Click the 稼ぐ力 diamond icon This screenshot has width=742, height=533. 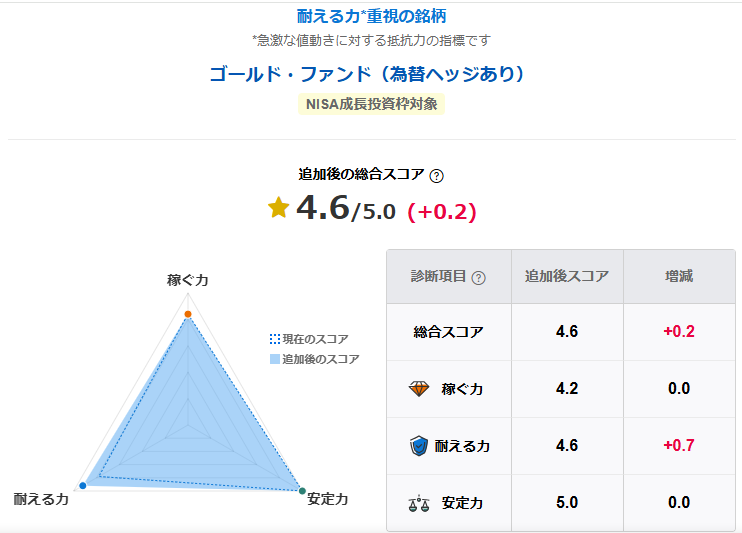click(x=419, y=388)
